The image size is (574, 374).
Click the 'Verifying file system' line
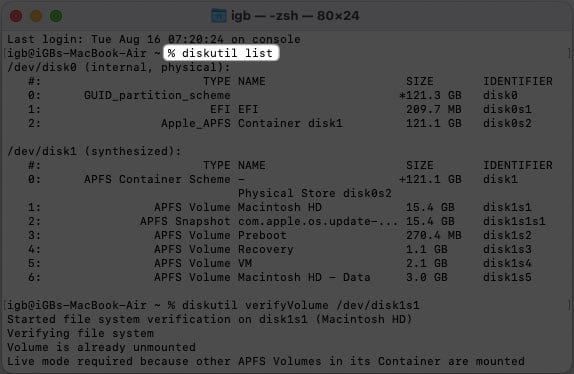[81, 333]
